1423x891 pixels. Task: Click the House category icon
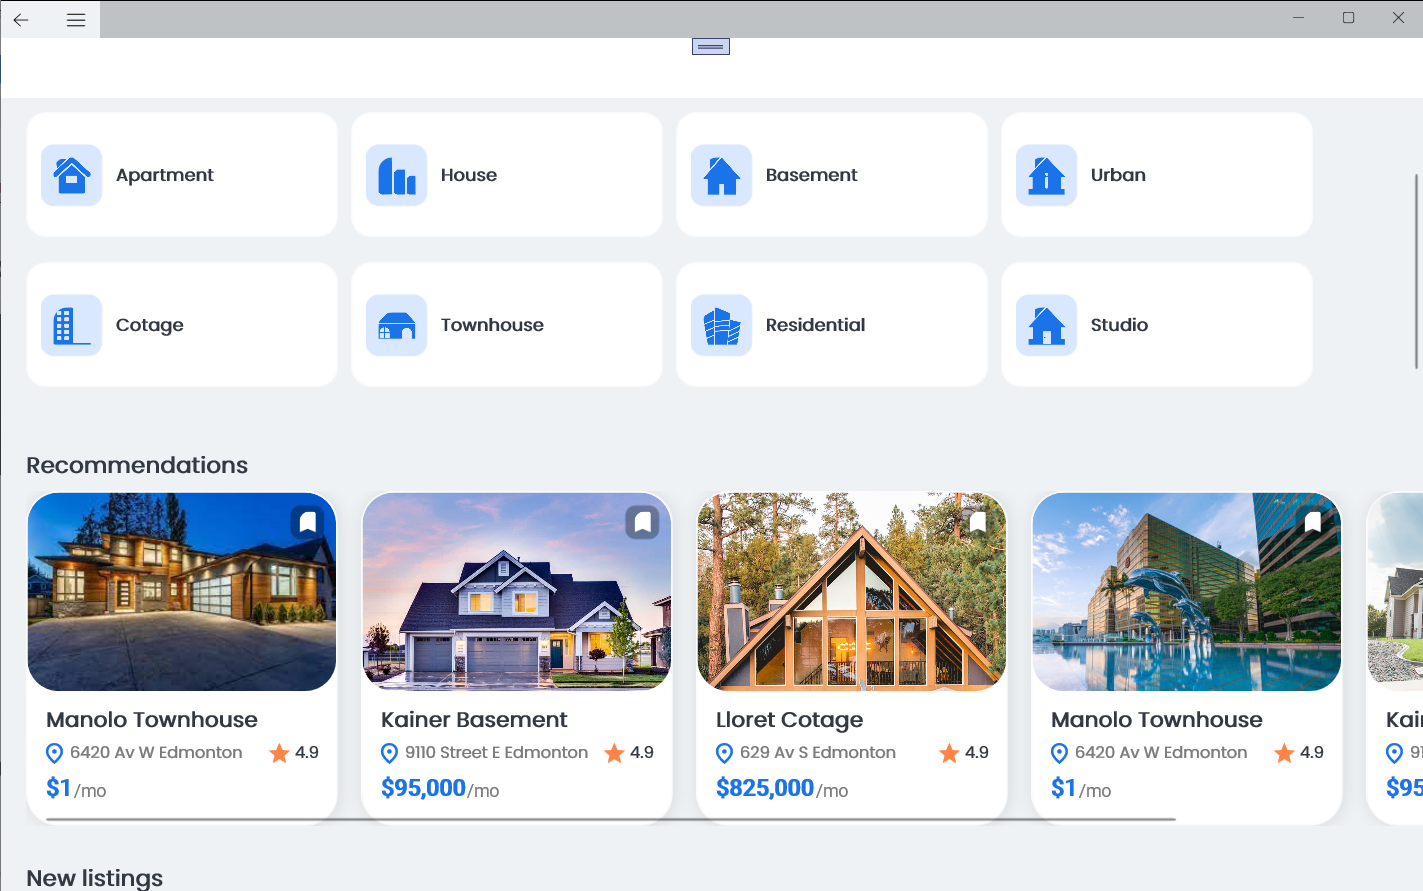(x=396, y=175)
